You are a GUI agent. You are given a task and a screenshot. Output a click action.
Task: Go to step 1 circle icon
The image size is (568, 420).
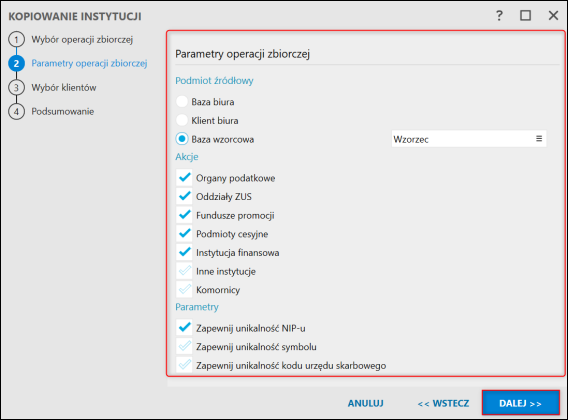coord(16,39)
